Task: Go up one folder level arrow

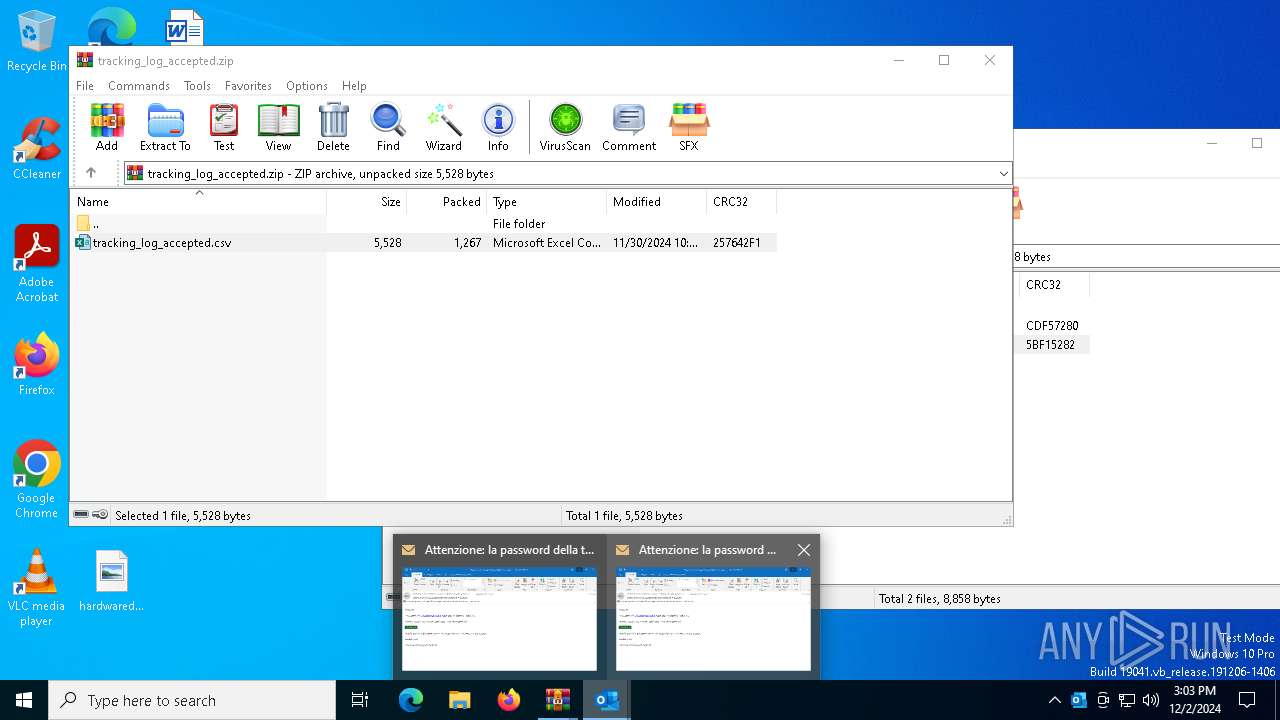Action: (91, 173)
